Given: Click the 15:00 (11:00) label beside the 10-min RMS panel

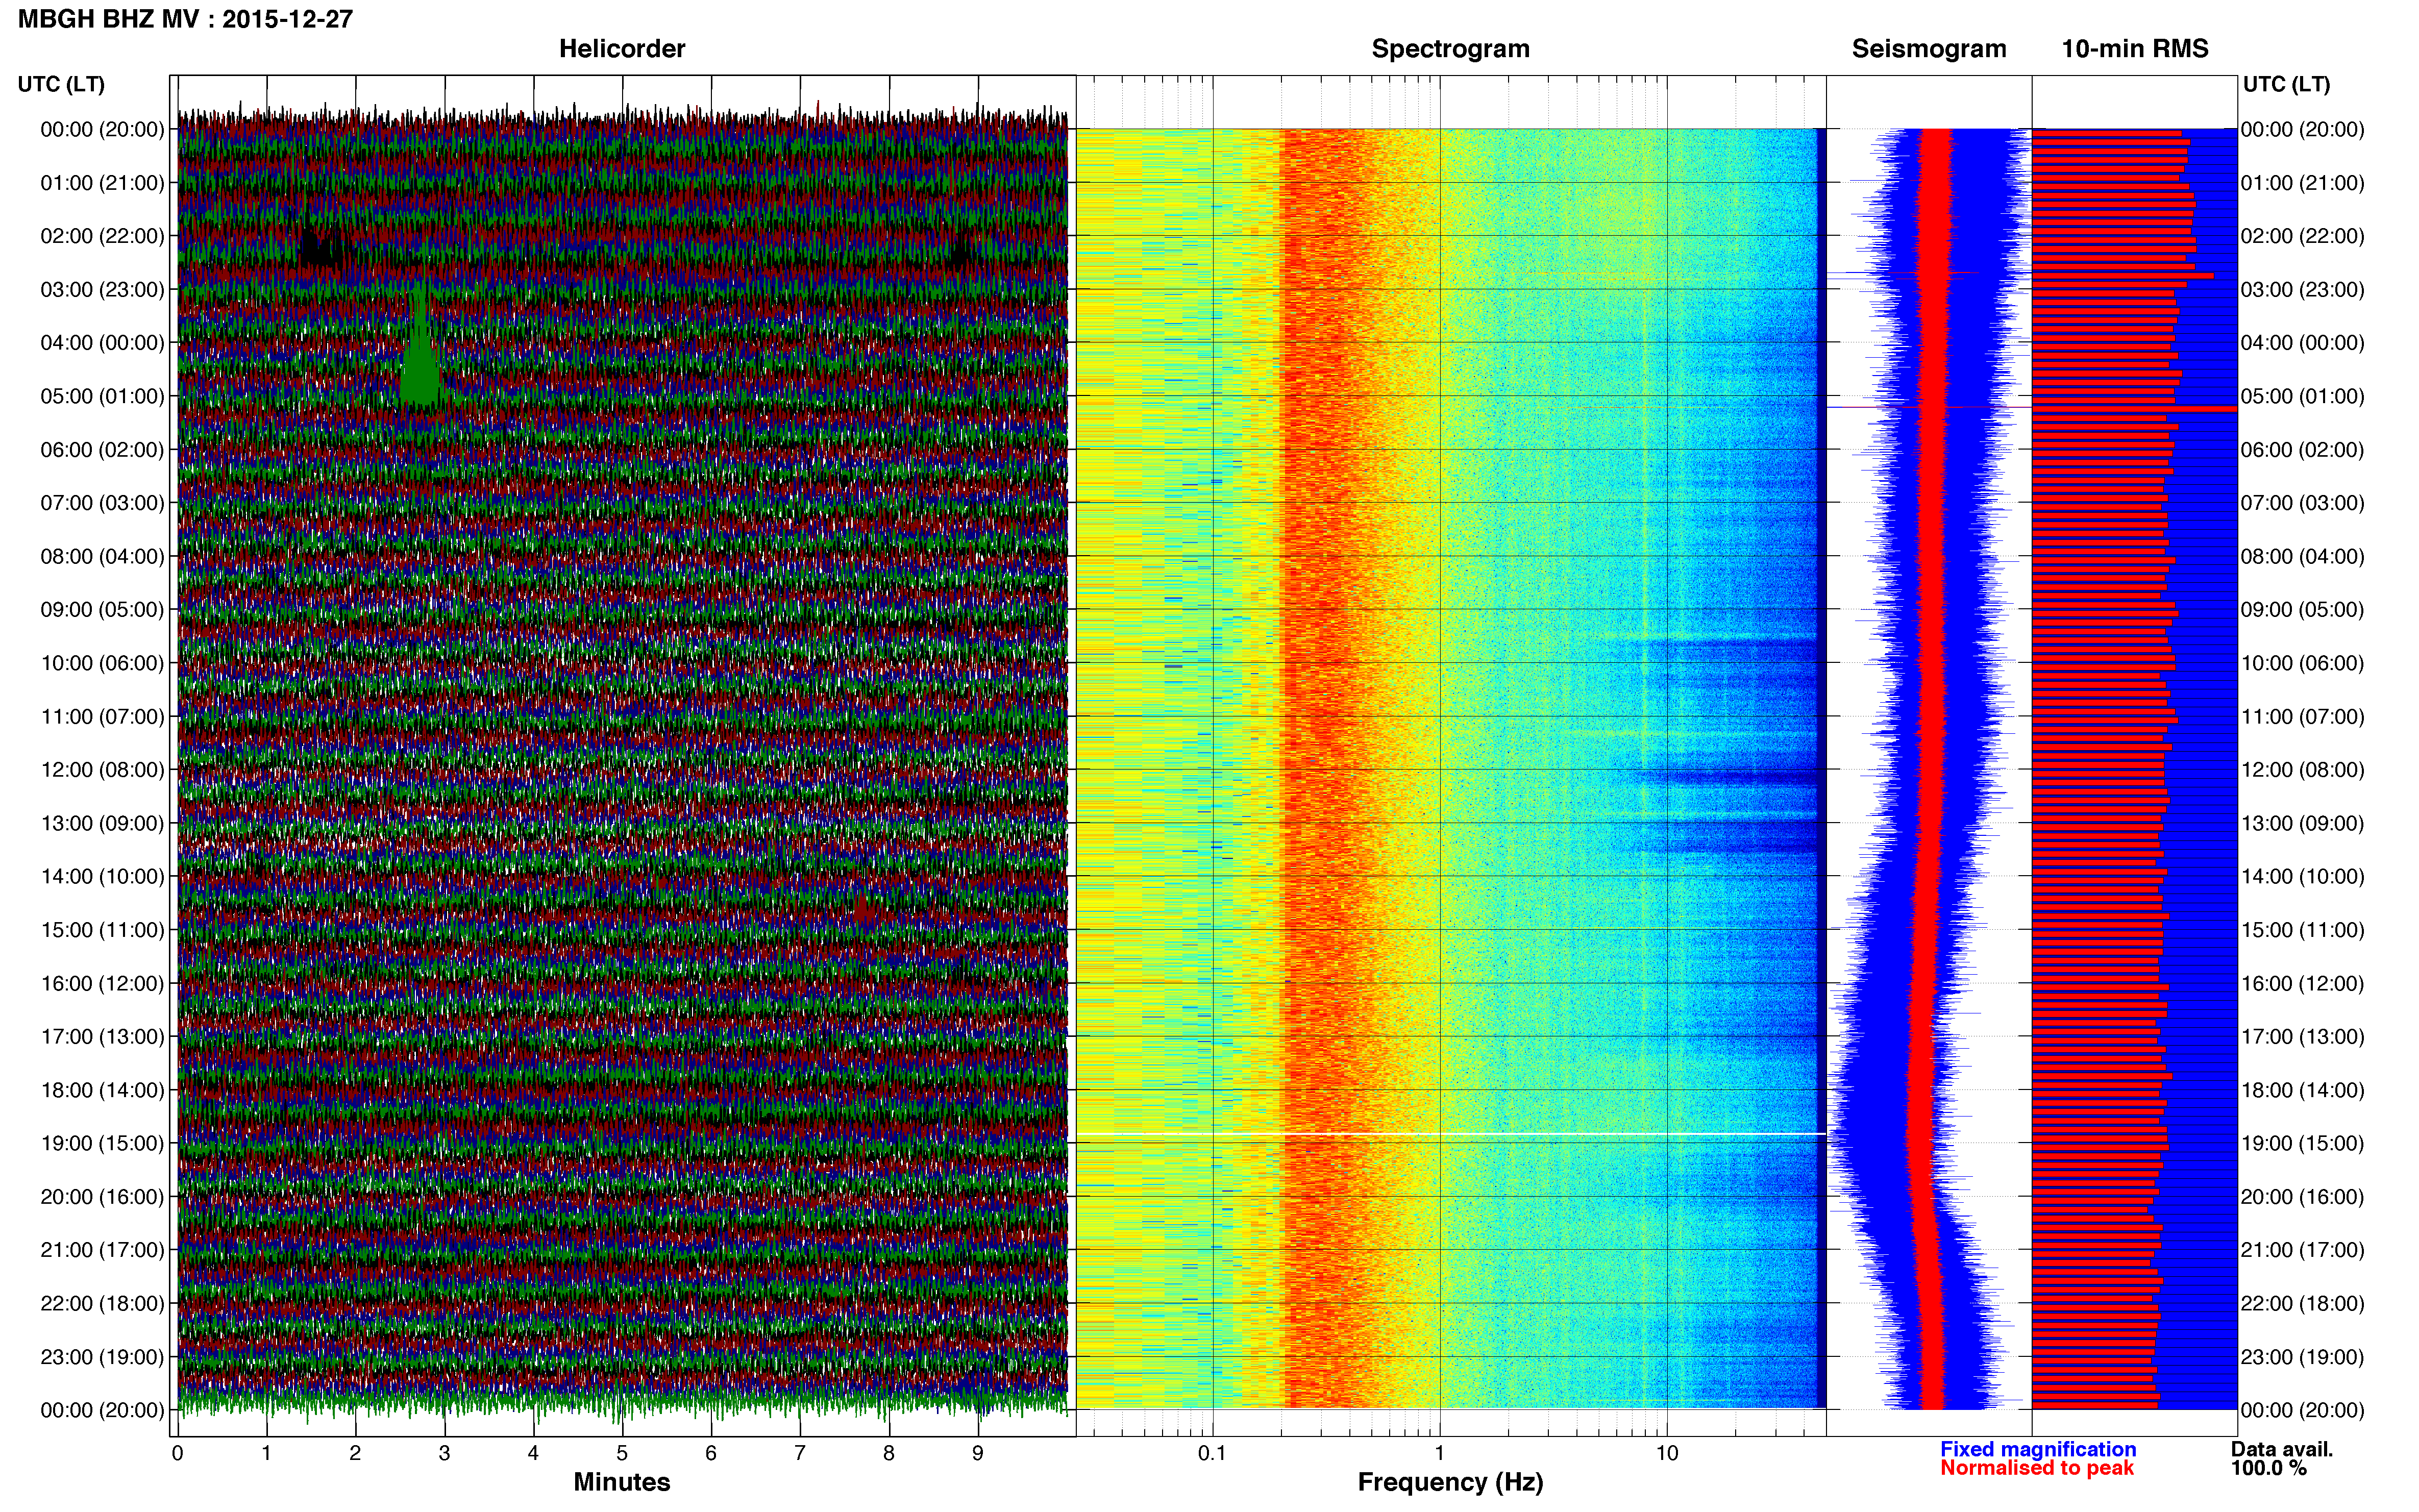Looking at the screenshot, I should (x=2303, y=930).
